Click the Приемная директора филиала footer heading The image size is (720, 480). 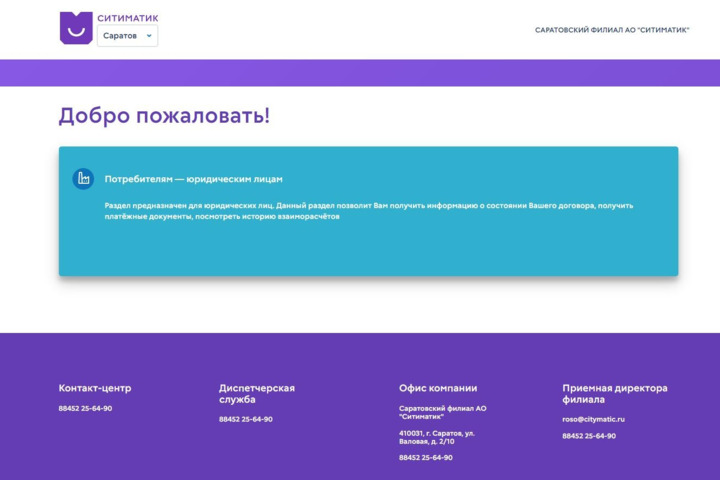[x=614, y=393]
